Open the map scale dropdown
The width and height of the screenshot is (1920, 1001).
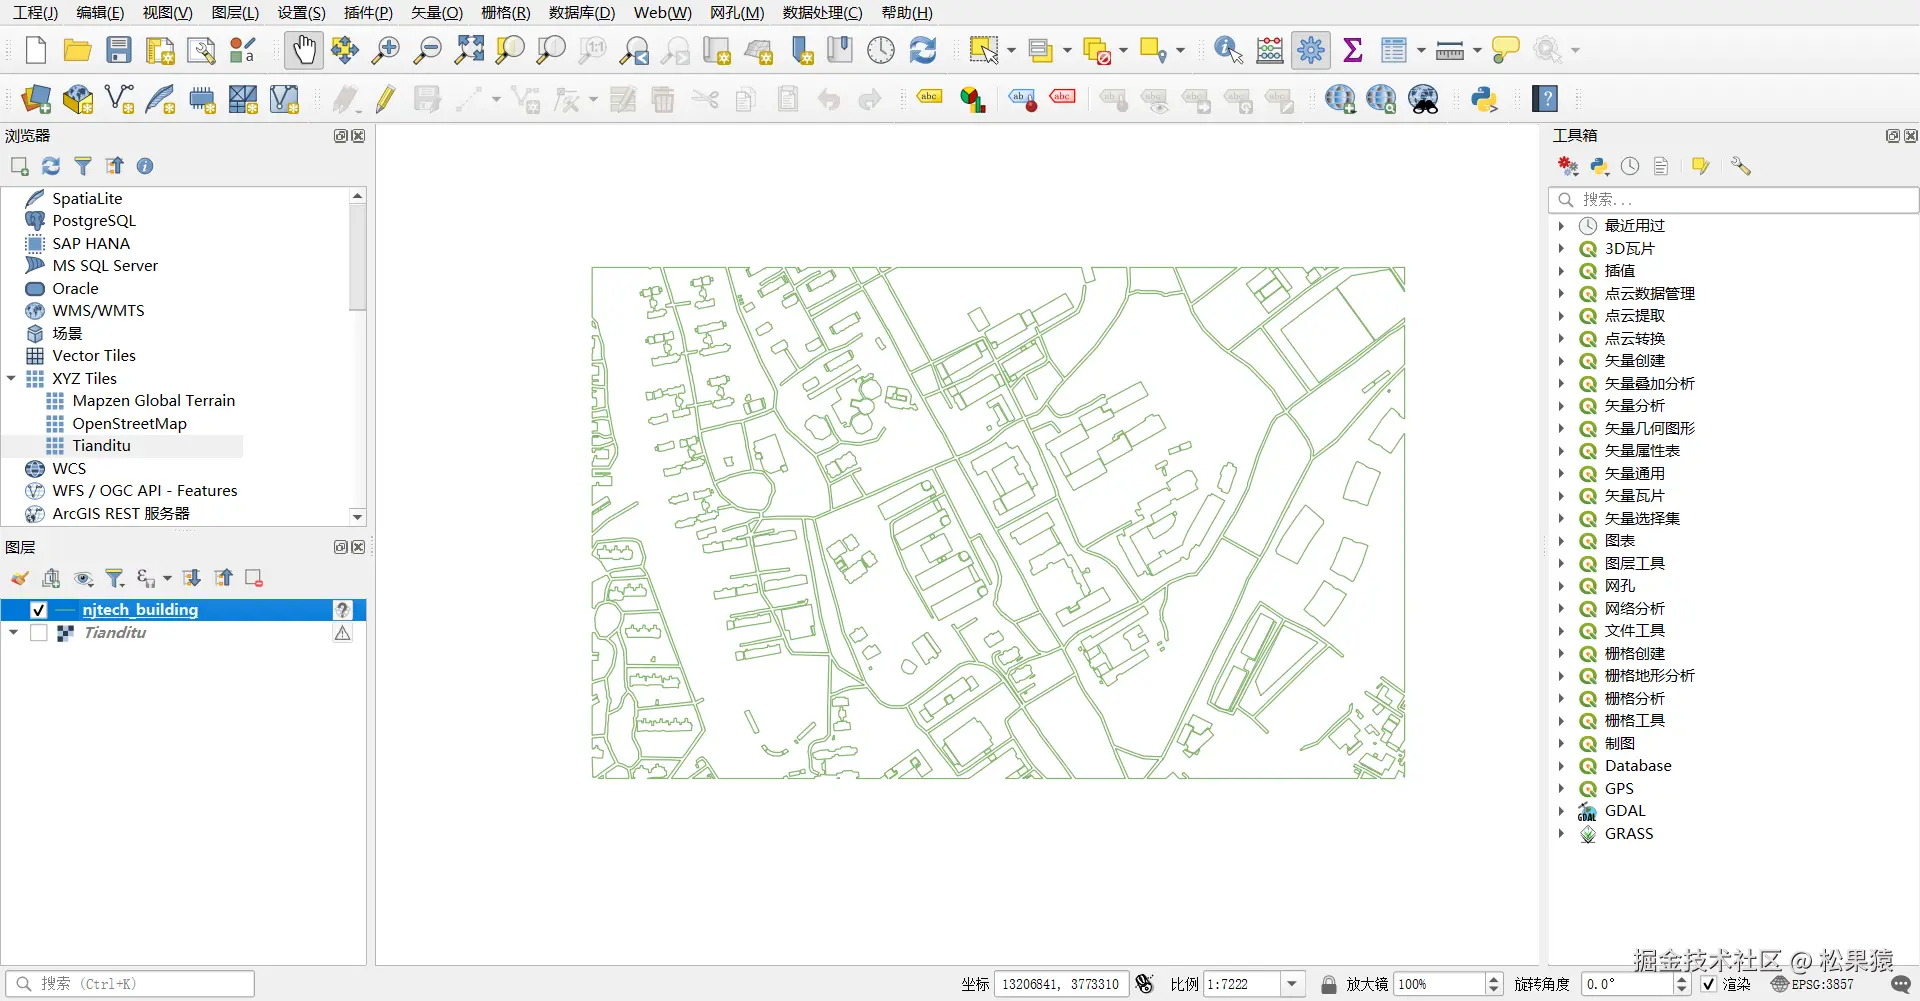pyautogui.click(x=1292, y=984)
